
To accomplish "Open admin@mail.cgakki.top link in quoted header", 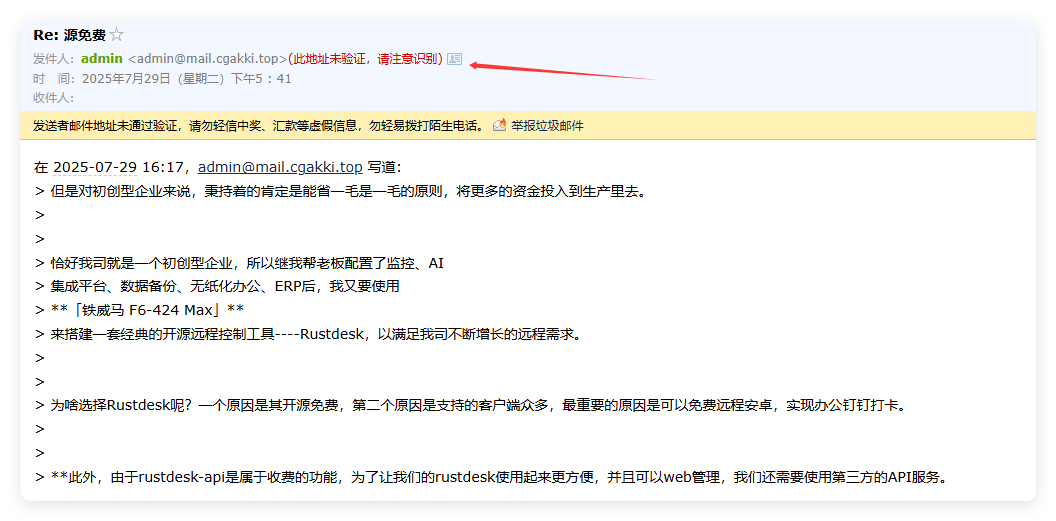I will pos(280,167).
